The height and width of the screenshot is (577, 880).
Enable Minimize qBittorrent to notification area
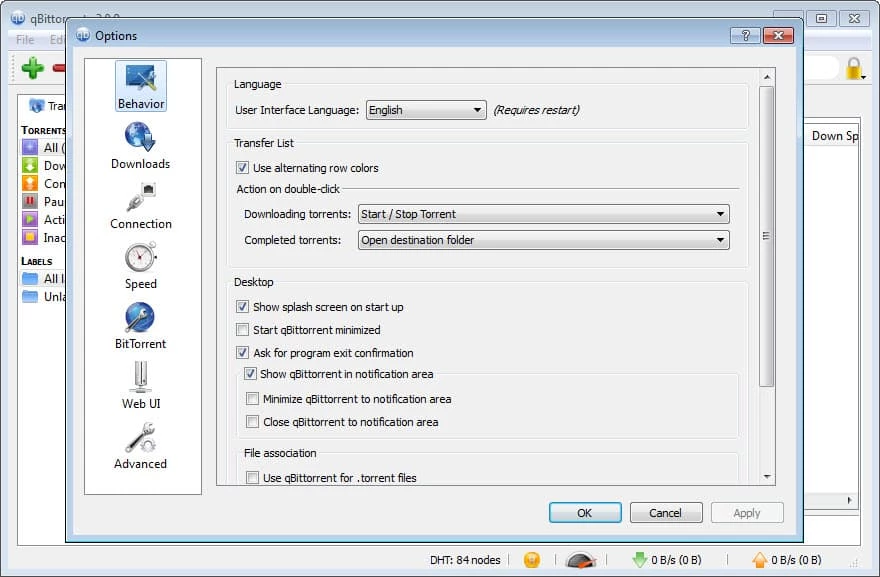point(252,399)
